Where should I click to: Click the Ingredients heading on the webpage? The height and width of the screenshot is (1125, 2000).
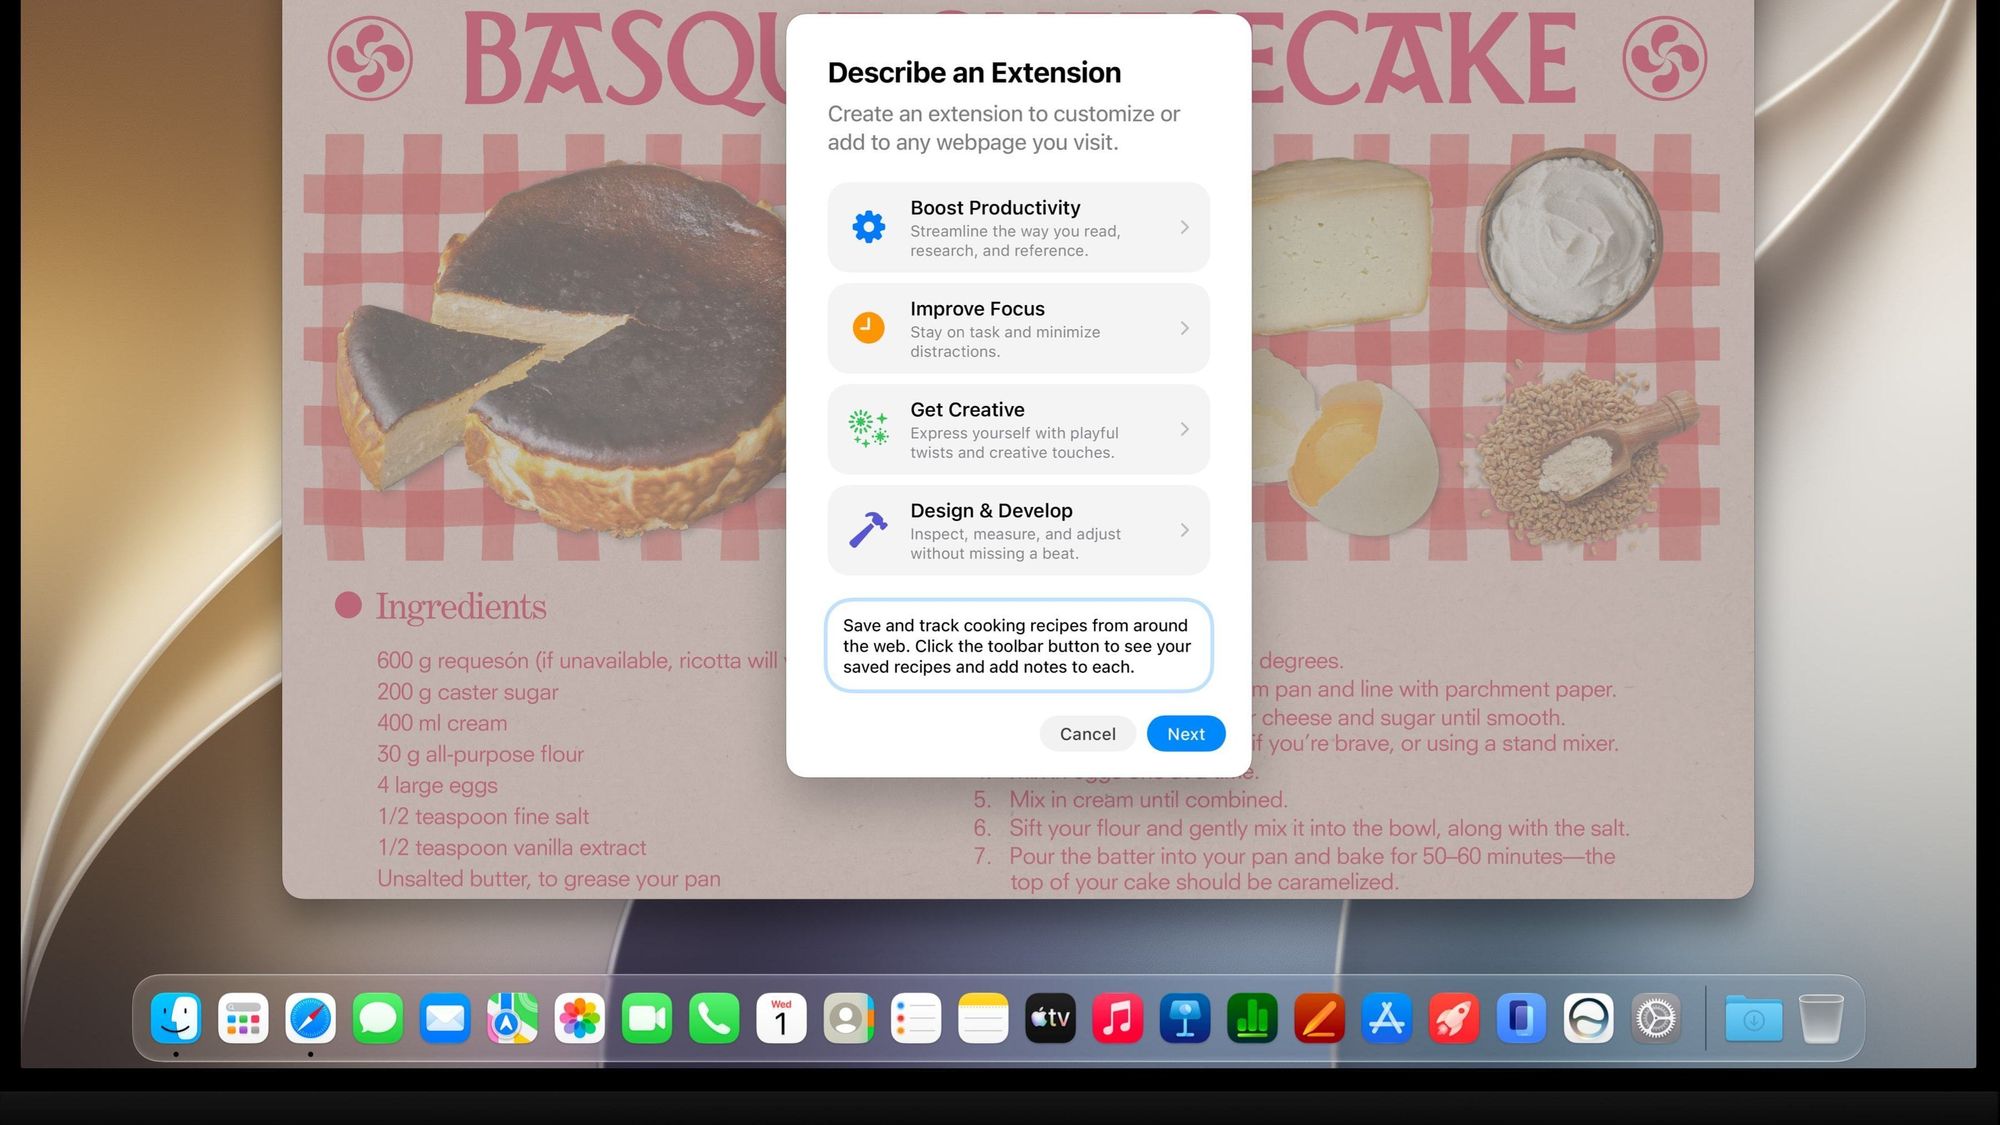pyautogui.click(x=460, y=607)
